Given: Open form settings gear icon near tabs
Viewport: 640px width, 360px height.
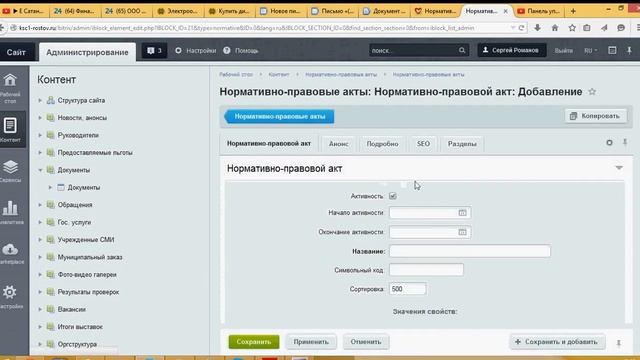Looking at the screenshot, I should [x=609, y=143].
